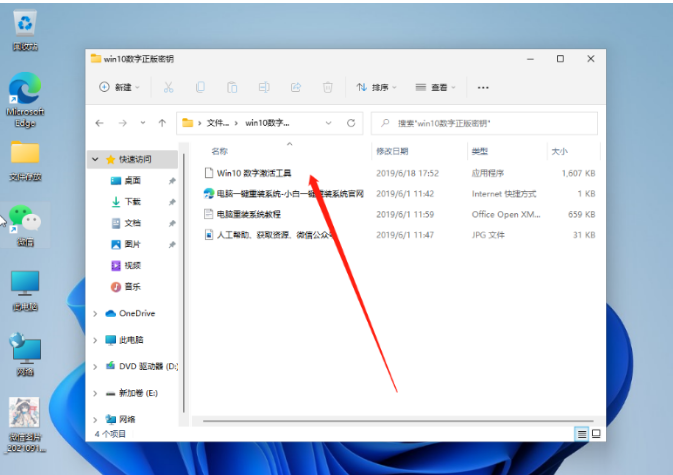Image resolution: width=673 pixels, height=475 pixels.
Task: Open 桌面 in quick access
Action: tap(132, 181)
